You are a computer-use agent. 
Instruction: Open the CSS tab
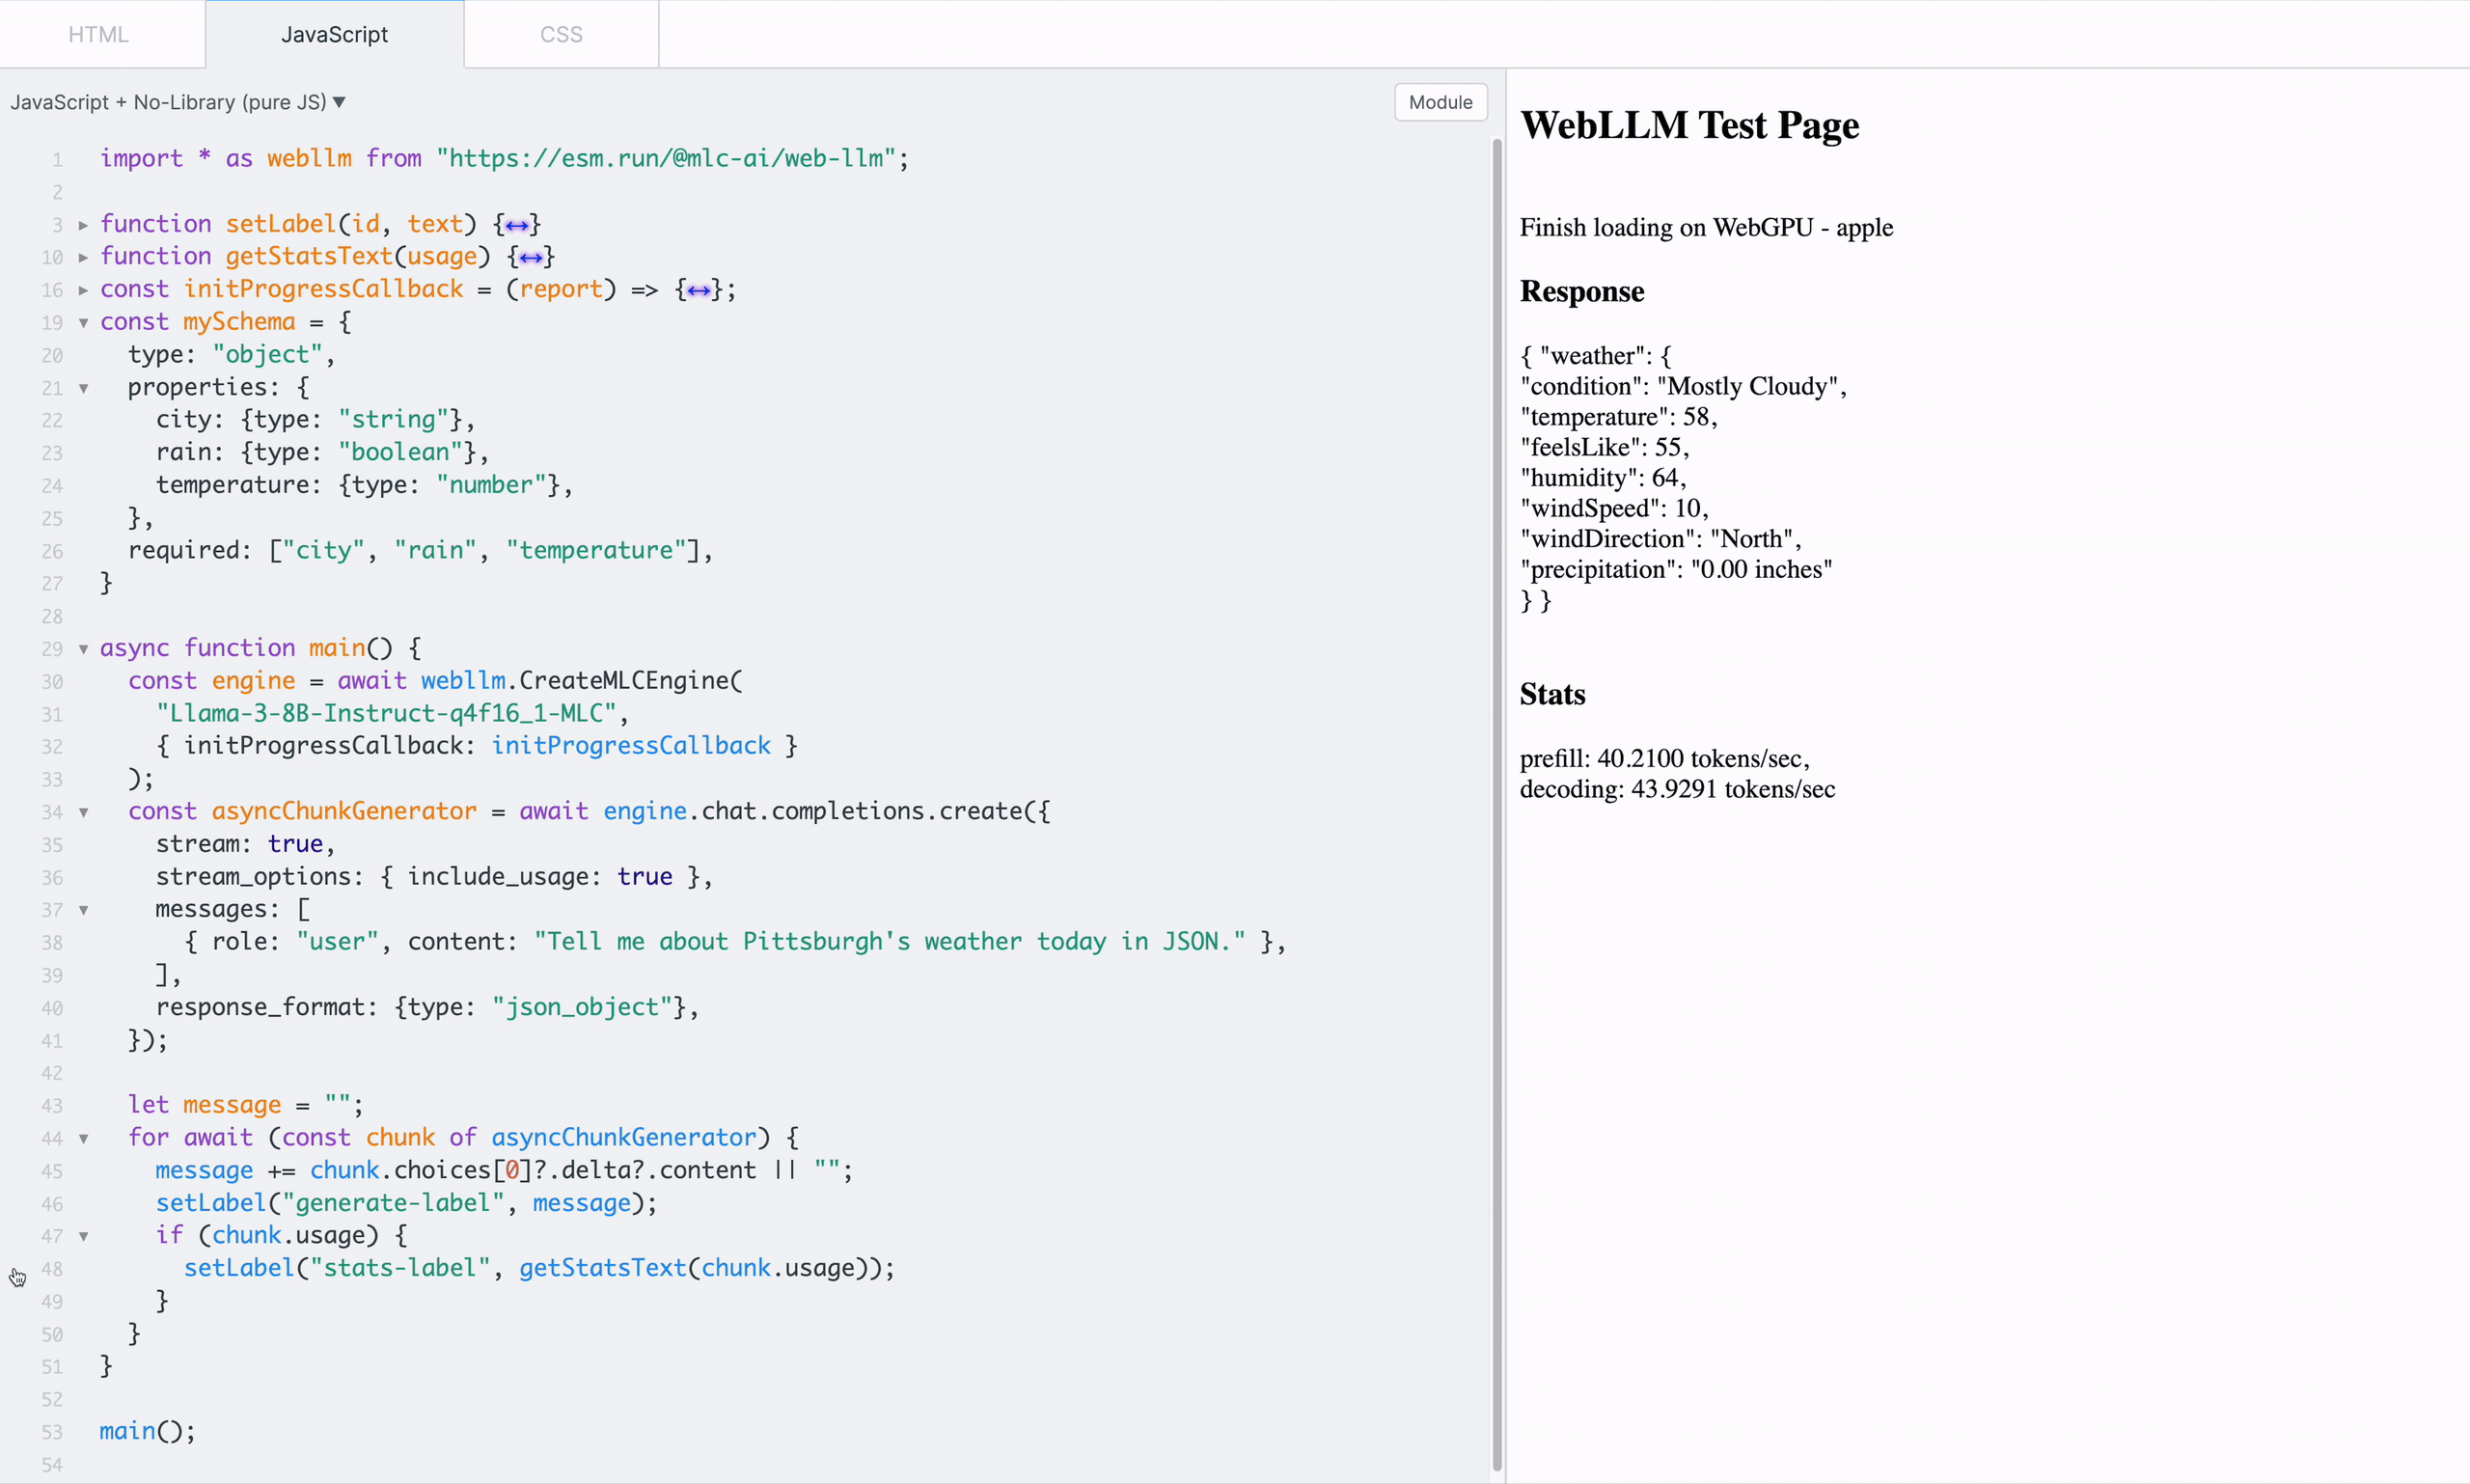click(x=561, y=34)
